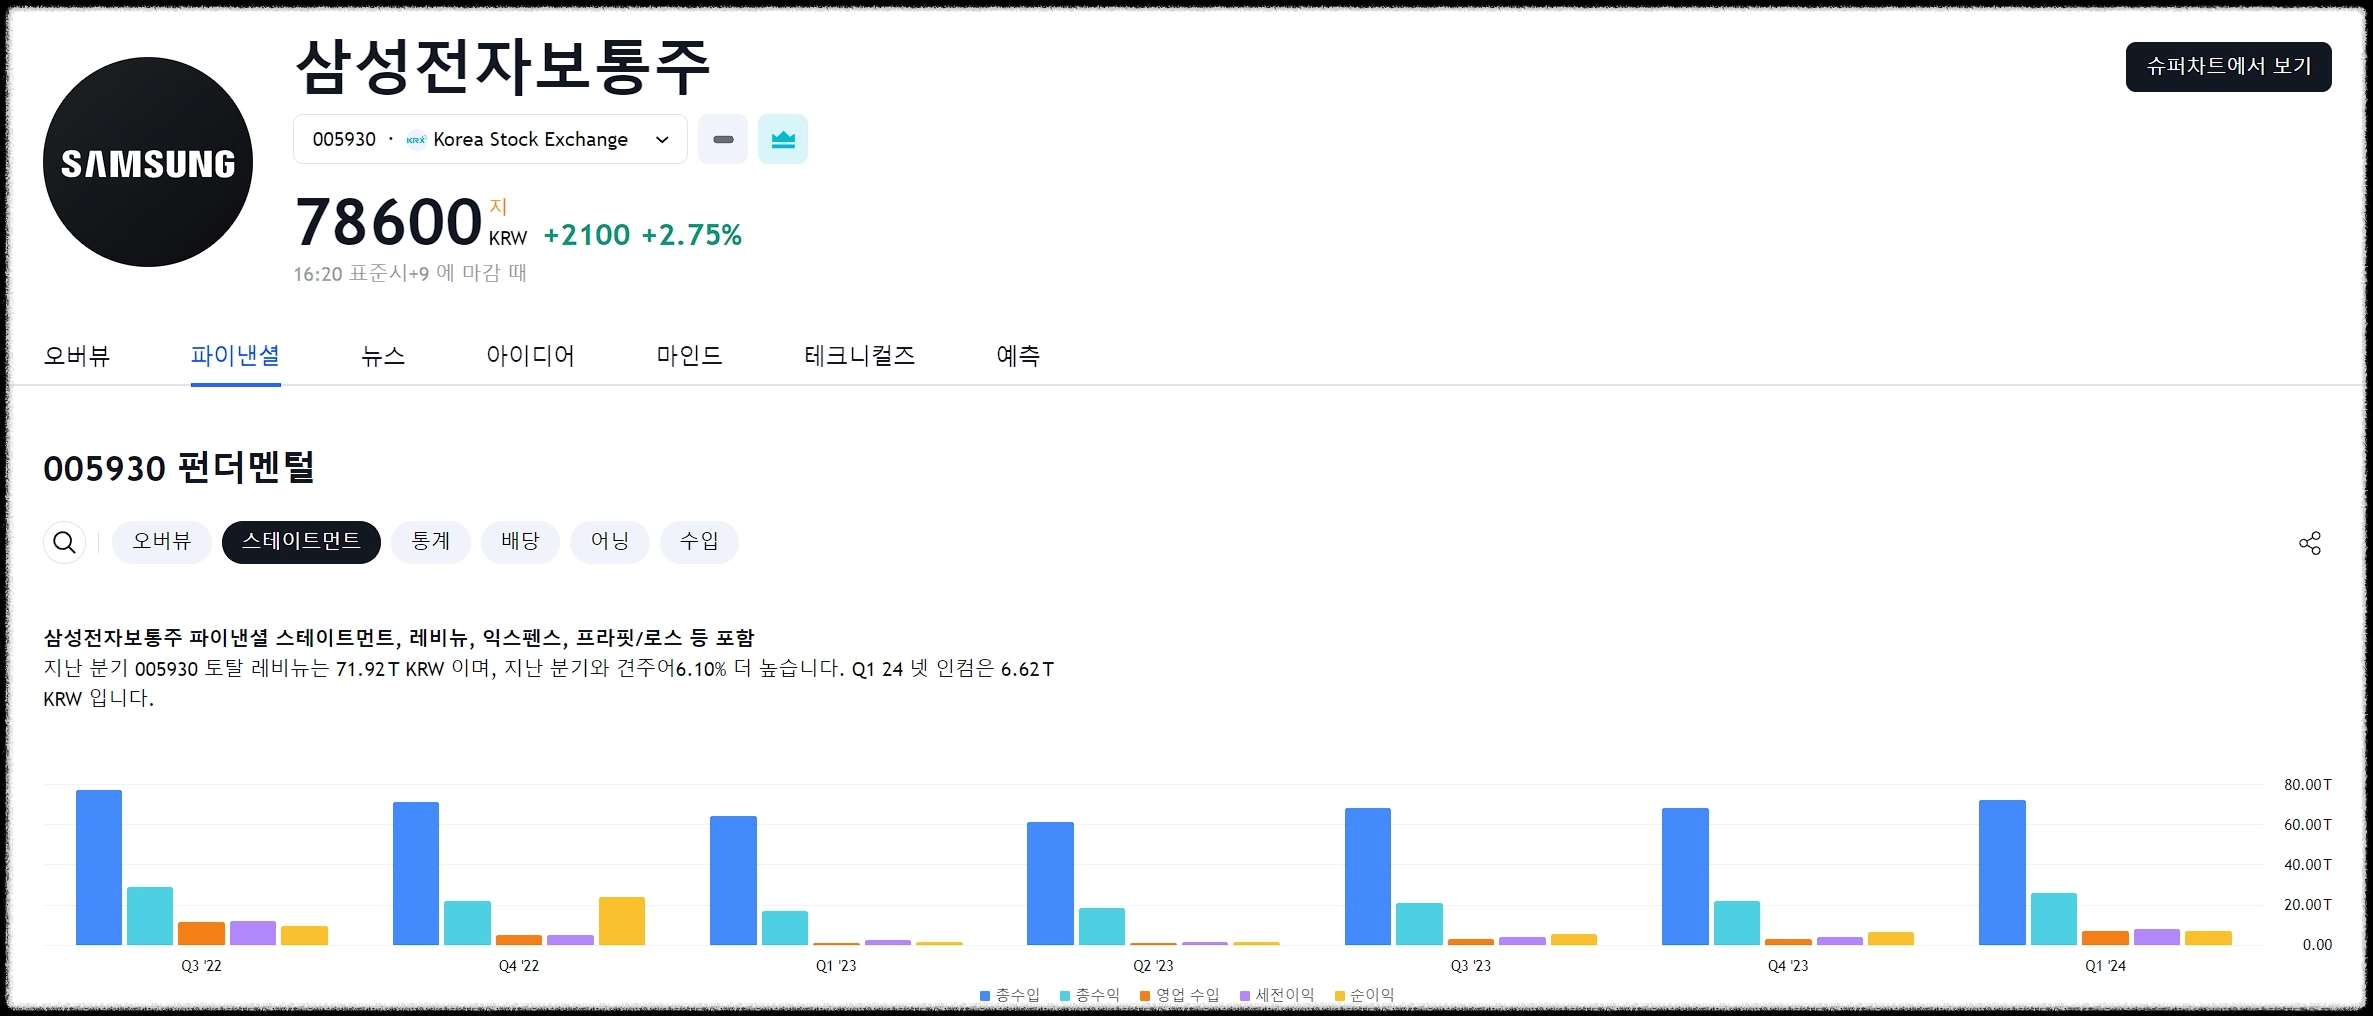Select the 파이낸셜 tab
This screenshot has height=1016, width=2373.
coord(235,356)
